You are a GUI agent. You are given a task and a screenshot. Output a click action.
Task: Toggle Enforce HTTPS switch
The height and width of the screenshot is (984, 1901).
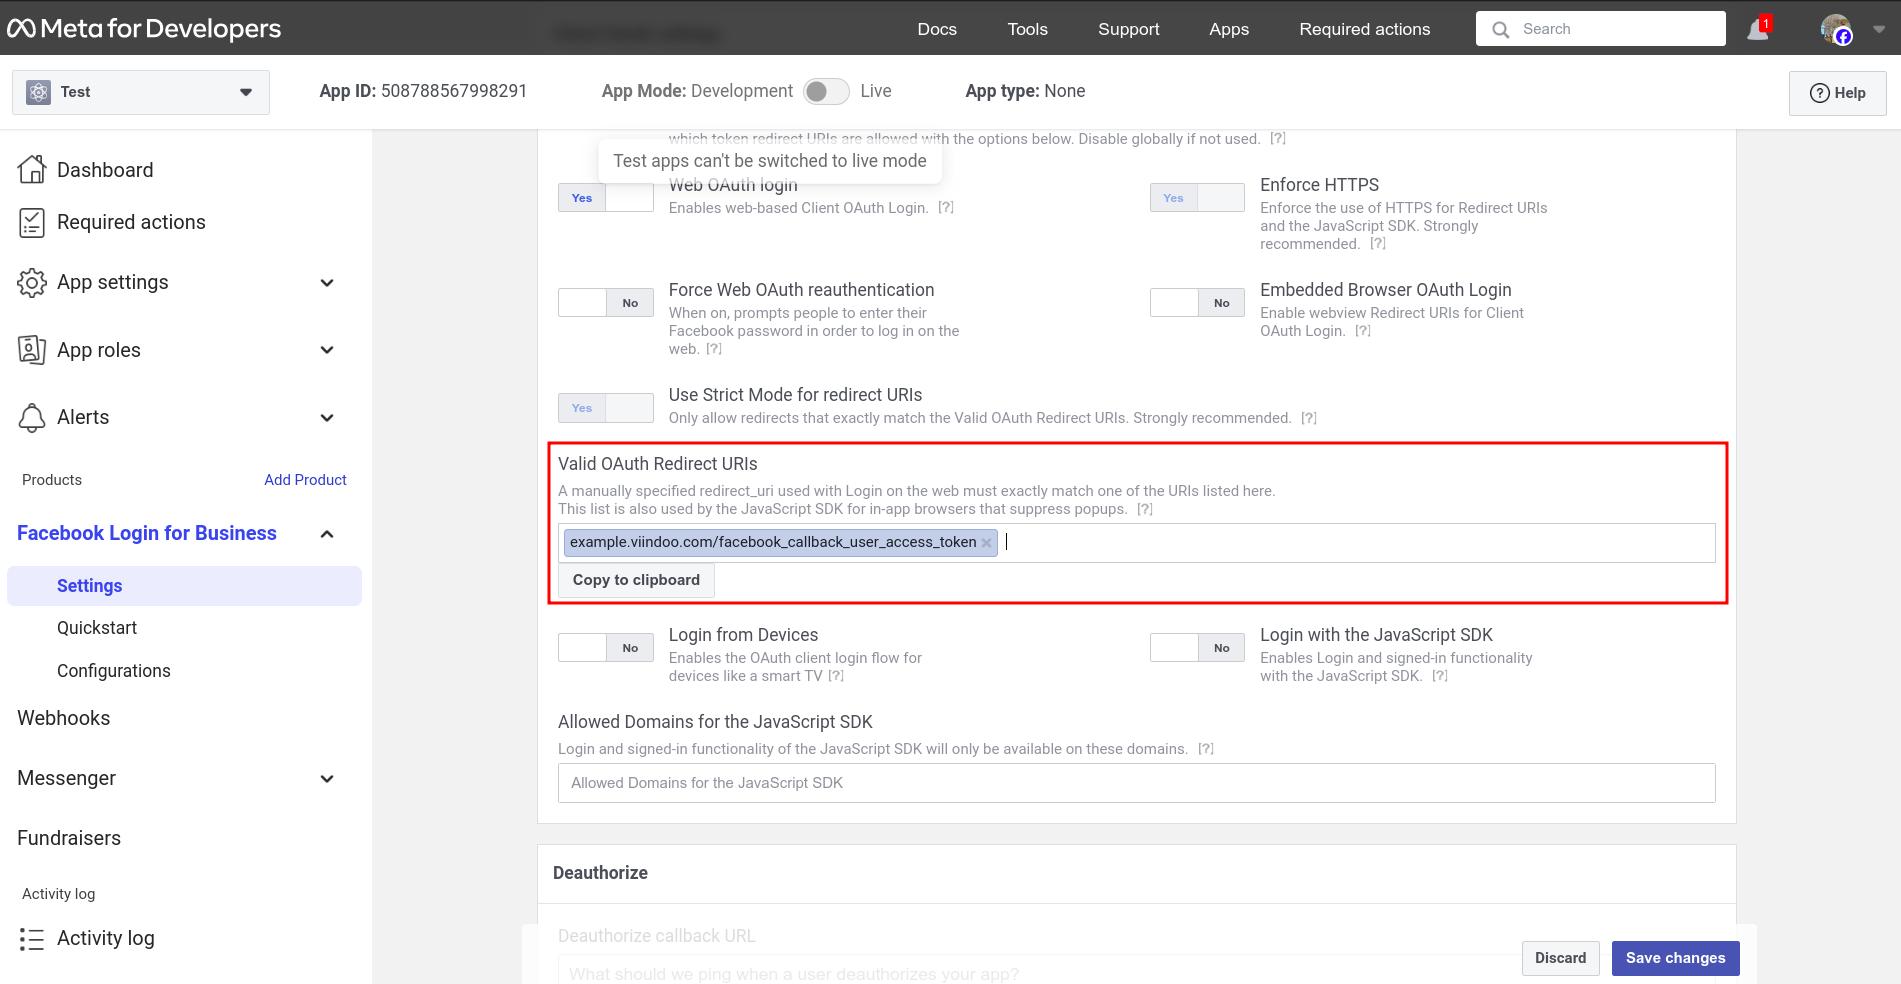1197,198
